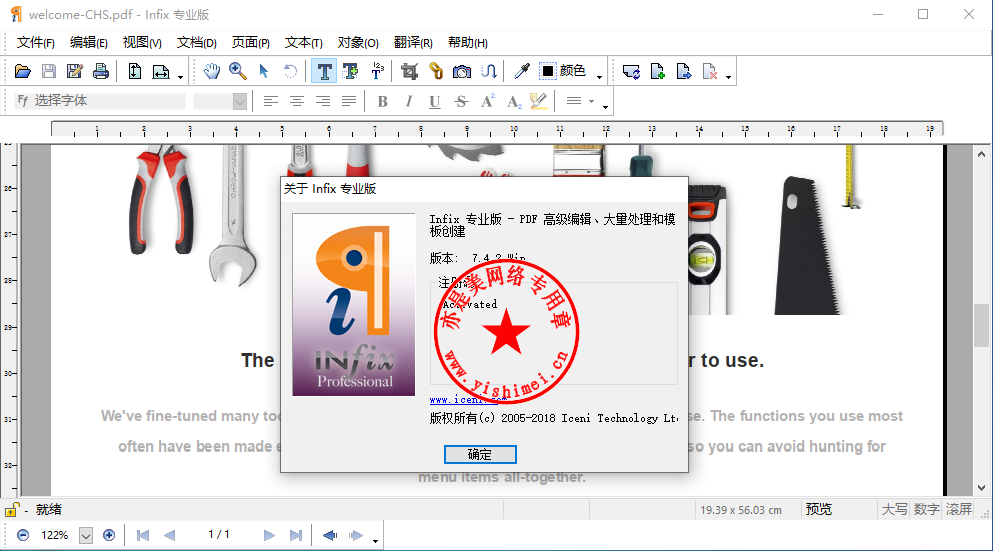Open the www.iceni.com link
Image resolution: width=993 pixels, height=551 pixels.
(468, 400)
